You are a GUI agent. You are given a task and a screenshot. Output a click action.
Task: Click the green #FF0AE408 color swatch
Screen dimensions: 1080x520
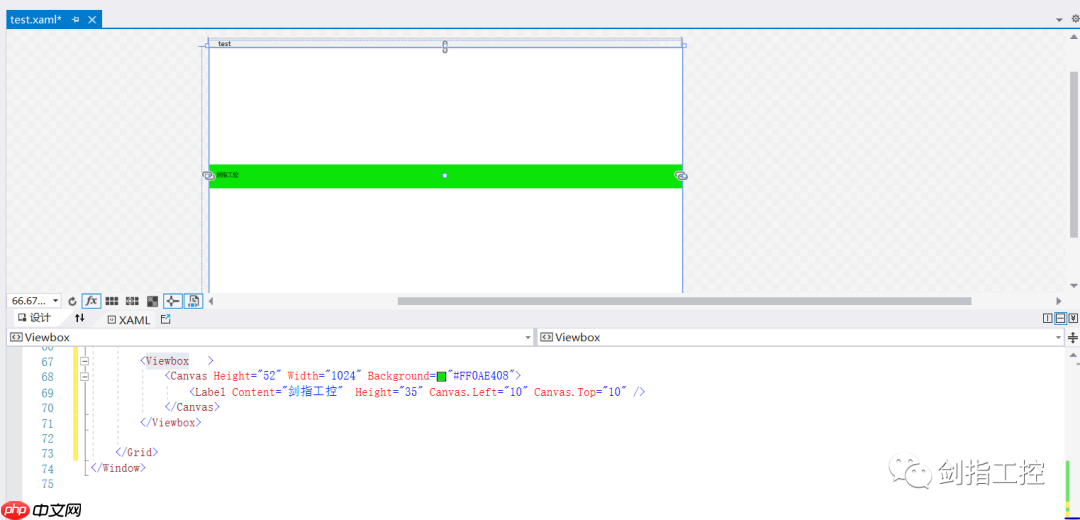click(x=441, y=377)
